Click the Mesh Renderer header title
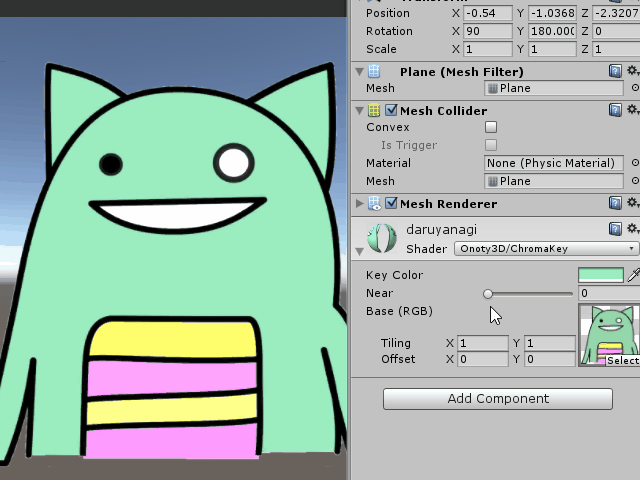 coord(449,204)
